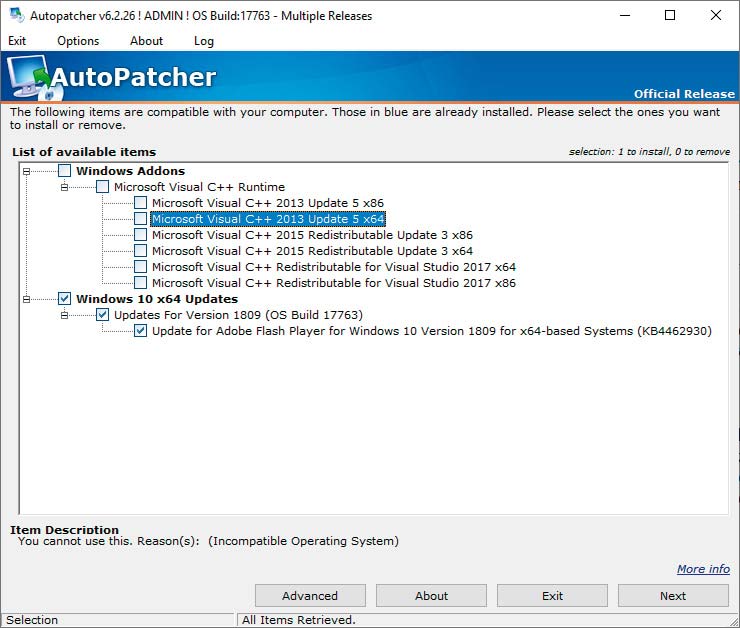Collapse the Microsoft Visual C++ Runtime node
The height and width of the screenshot is (628, 740).
click(64, 187)
